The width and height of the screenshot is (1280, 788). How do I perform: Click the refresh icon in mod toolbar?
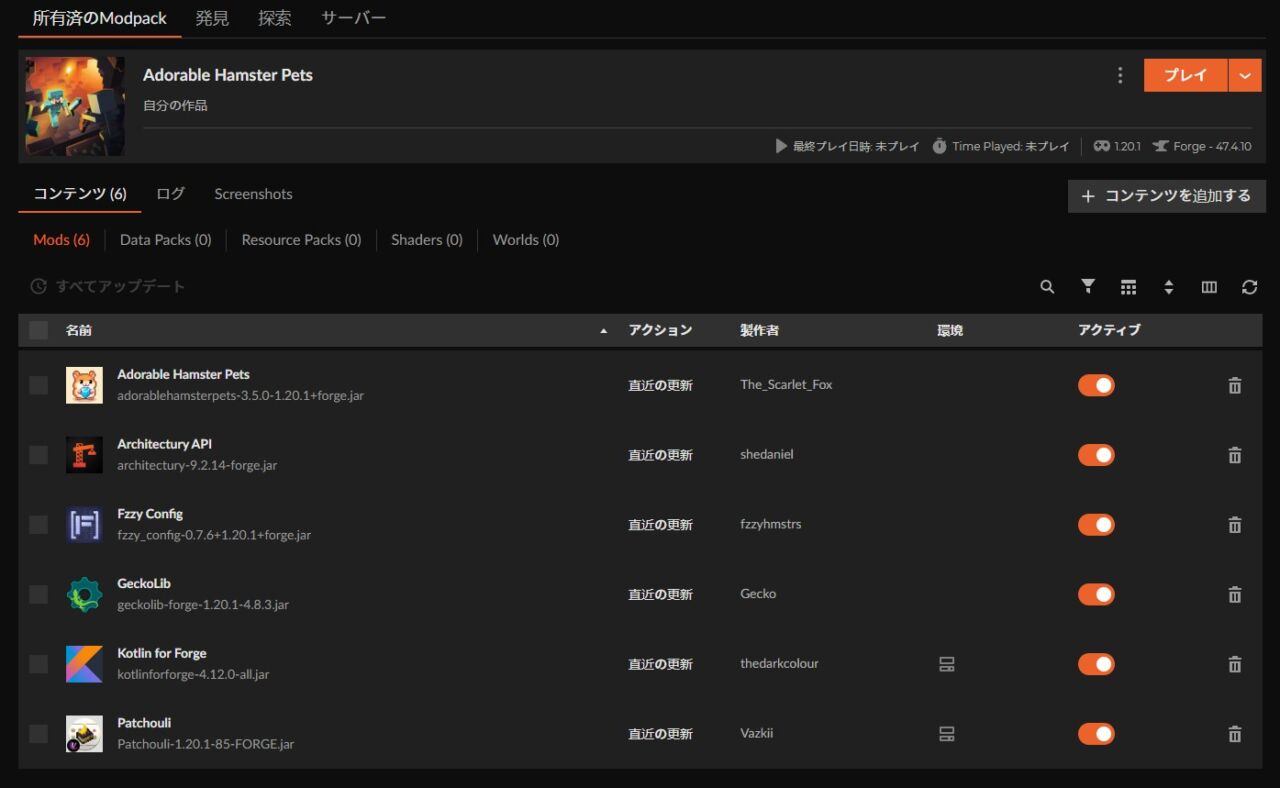1249,287
